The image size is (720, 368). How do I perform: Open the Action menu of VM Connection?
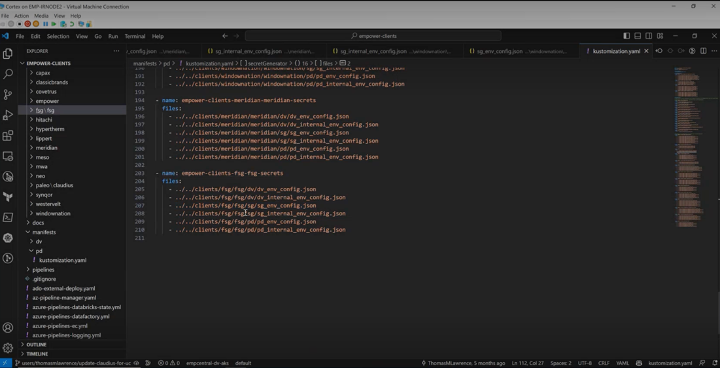point(22,16)
